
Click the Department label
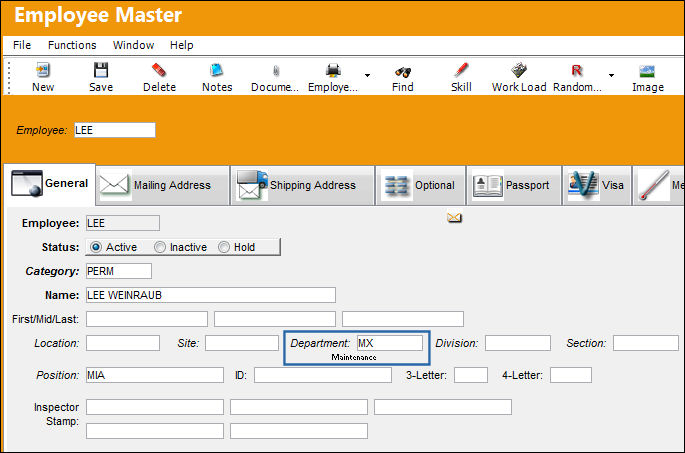click(320, 343)
